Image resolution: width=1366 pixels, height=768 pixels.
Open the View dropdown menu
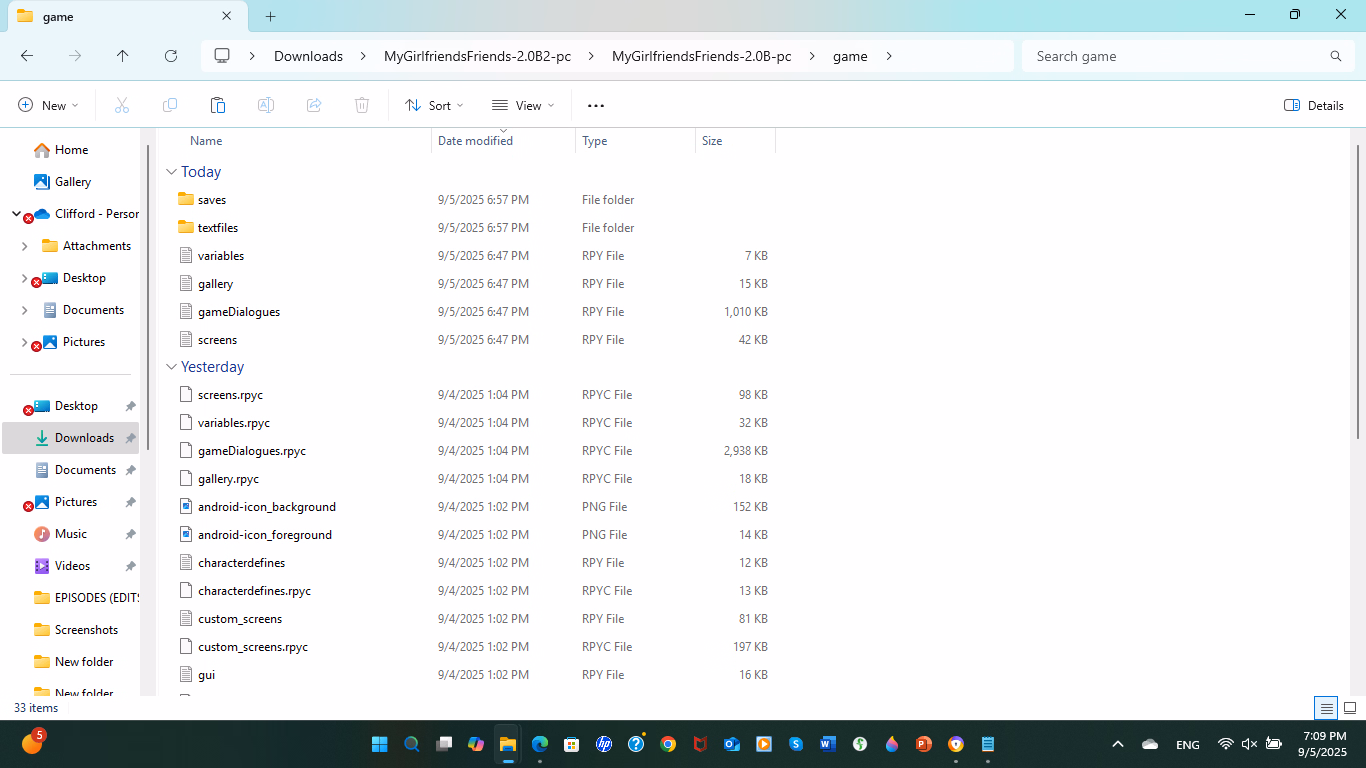pyautogui.click(x=520, y=105)
